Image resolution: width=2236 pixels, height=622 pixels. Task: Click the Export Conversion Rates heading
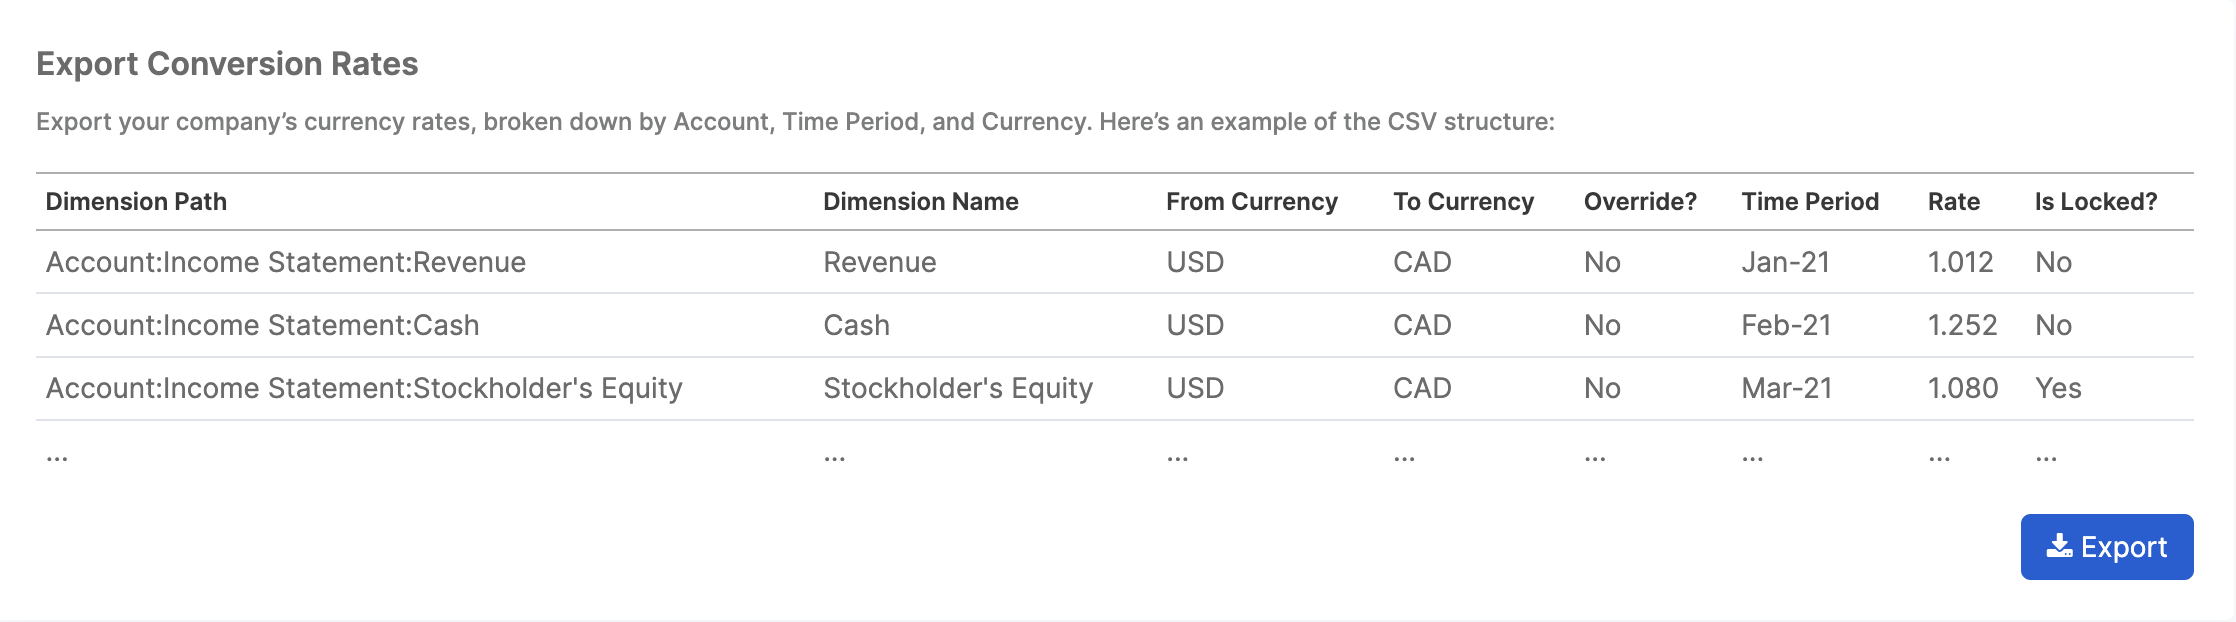pos(227,64)
